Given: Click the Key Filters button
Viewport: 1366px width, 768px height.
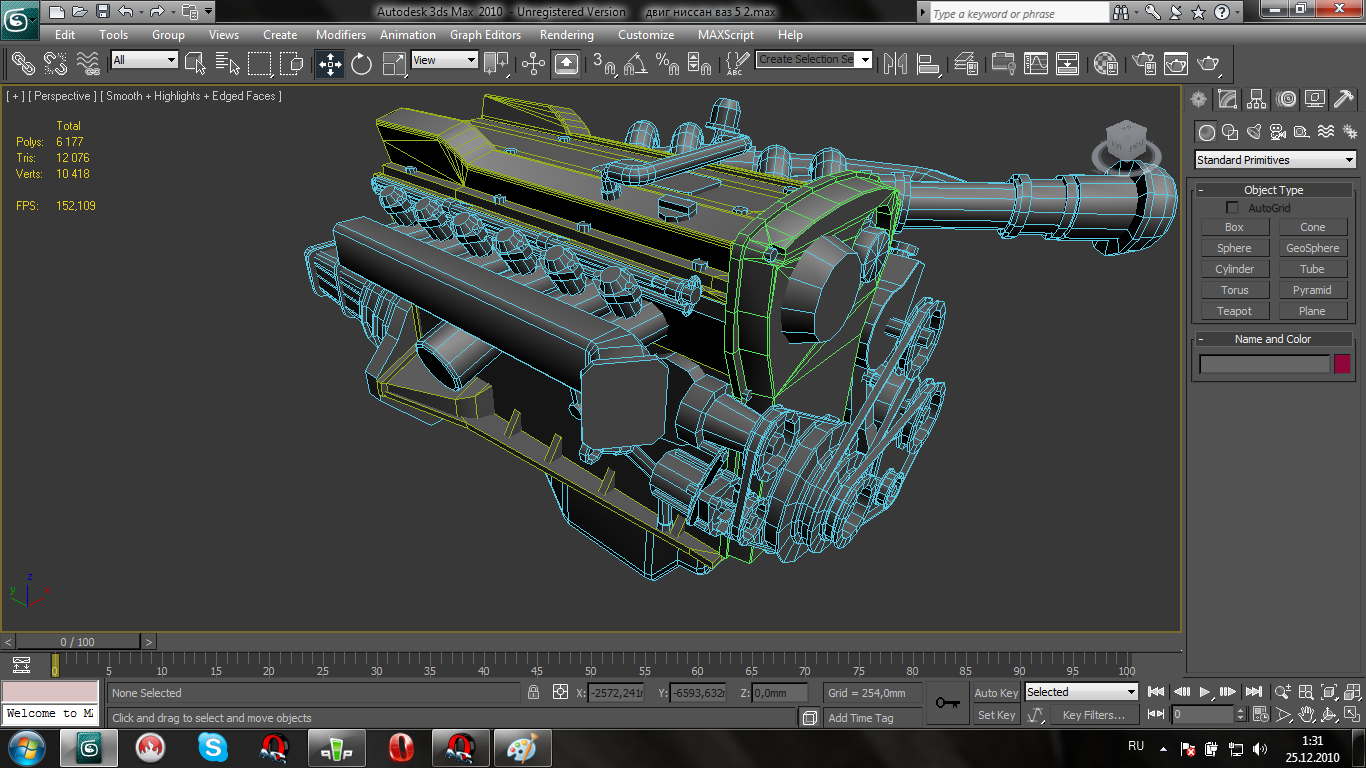Looking at the screenshot, I should tap(1093, 715).
